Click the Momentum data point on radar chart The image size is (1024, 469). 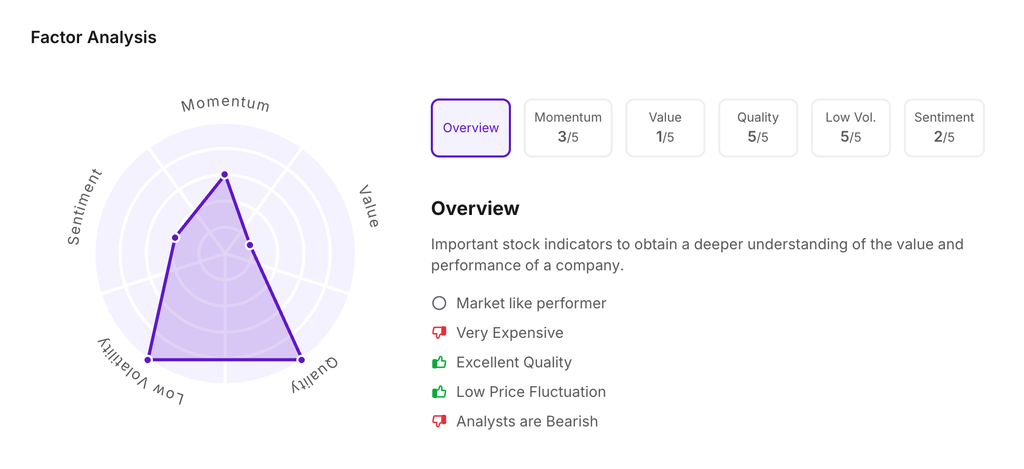point(225,175)
